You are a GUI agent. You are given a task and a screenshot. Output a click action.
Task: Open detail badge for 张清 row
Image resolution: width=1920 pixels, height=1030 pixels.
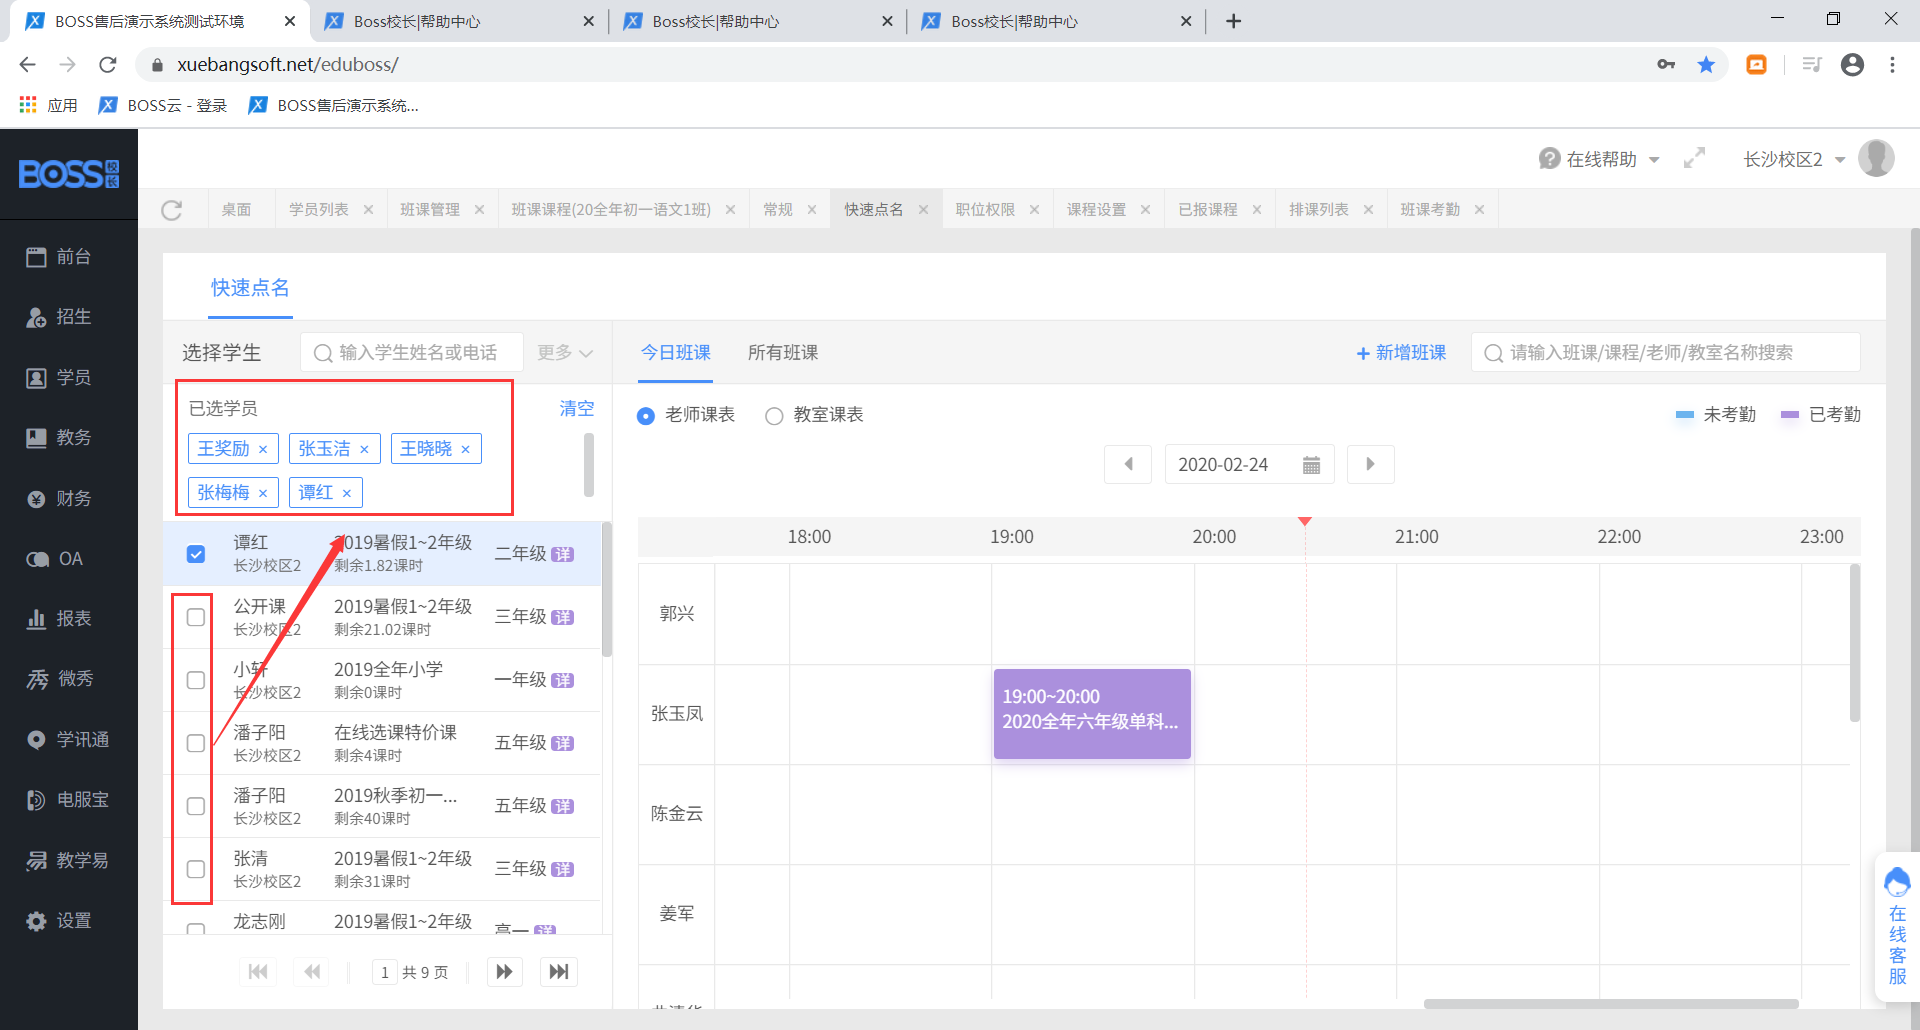[563, 869]
